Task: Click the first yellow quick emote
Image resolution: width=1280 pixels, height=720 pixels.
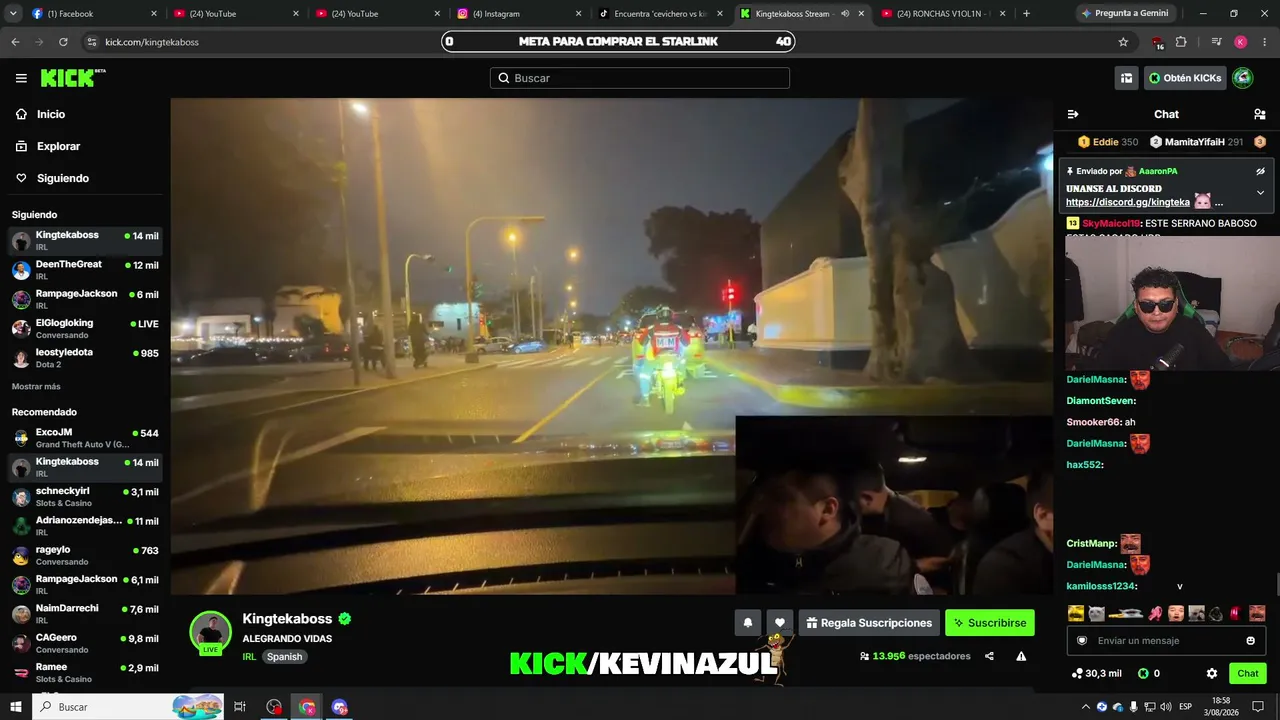Action: [x=1076, y=613]
